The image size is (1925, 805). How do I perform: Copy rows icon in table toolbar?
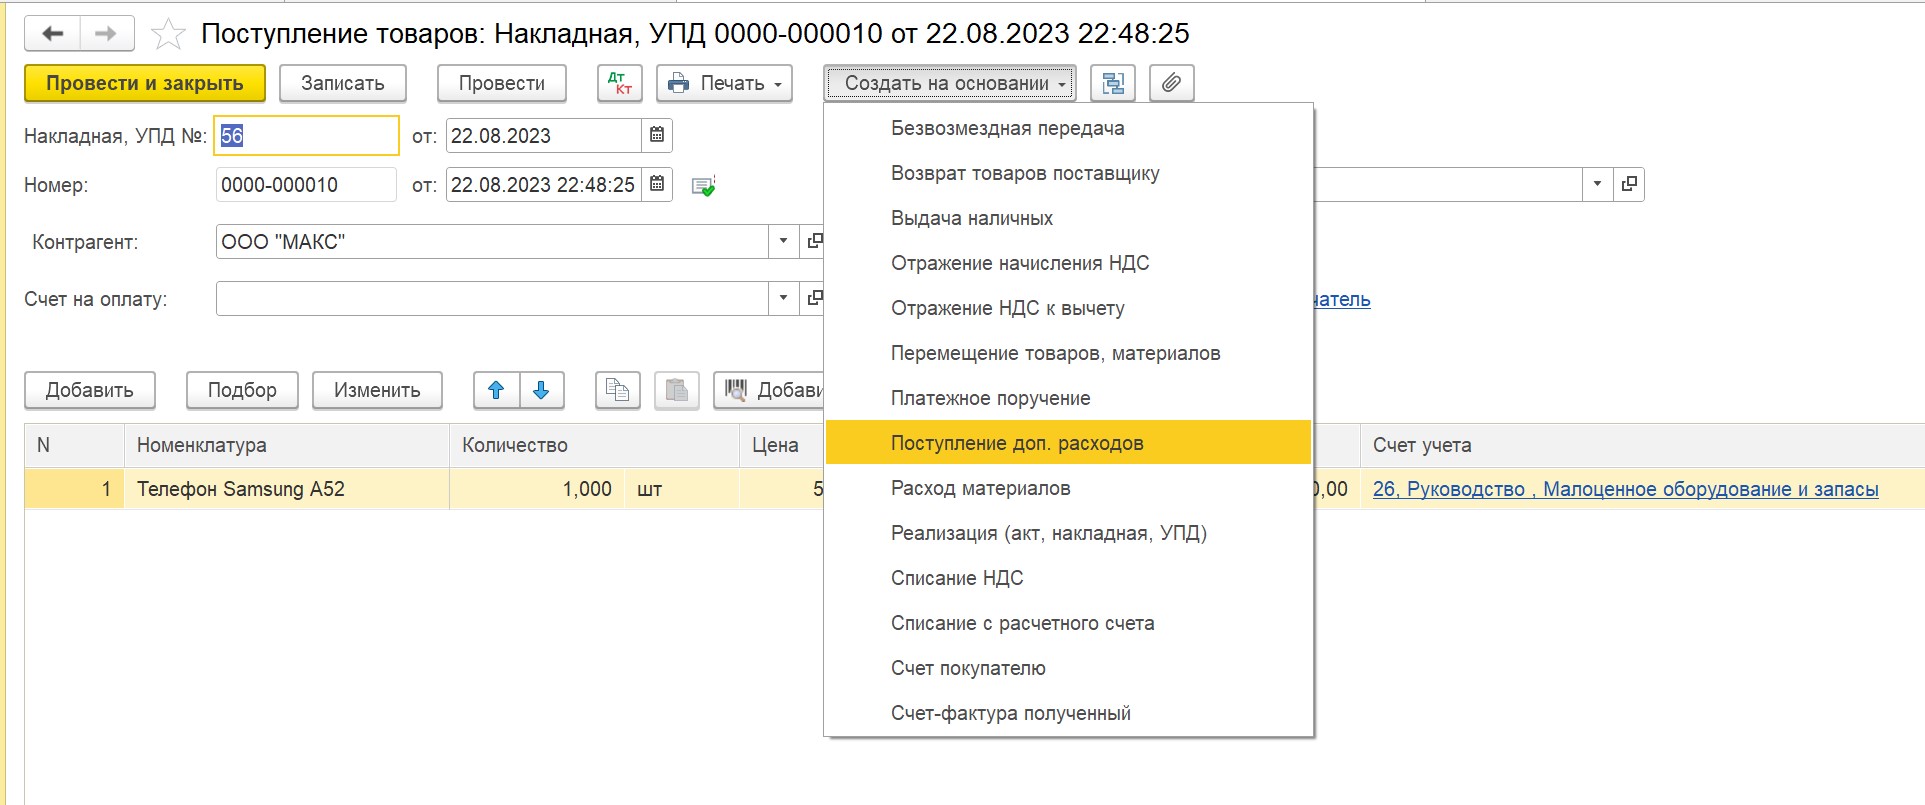(618, 390)
